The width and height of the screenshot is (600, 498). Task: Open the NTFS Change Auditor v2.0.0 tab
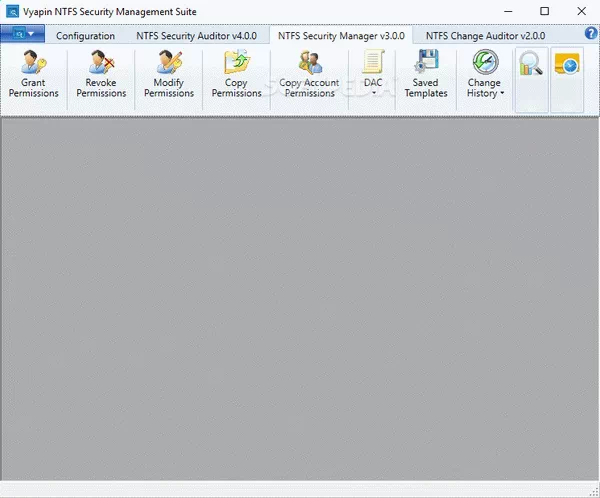pos(486,36)
